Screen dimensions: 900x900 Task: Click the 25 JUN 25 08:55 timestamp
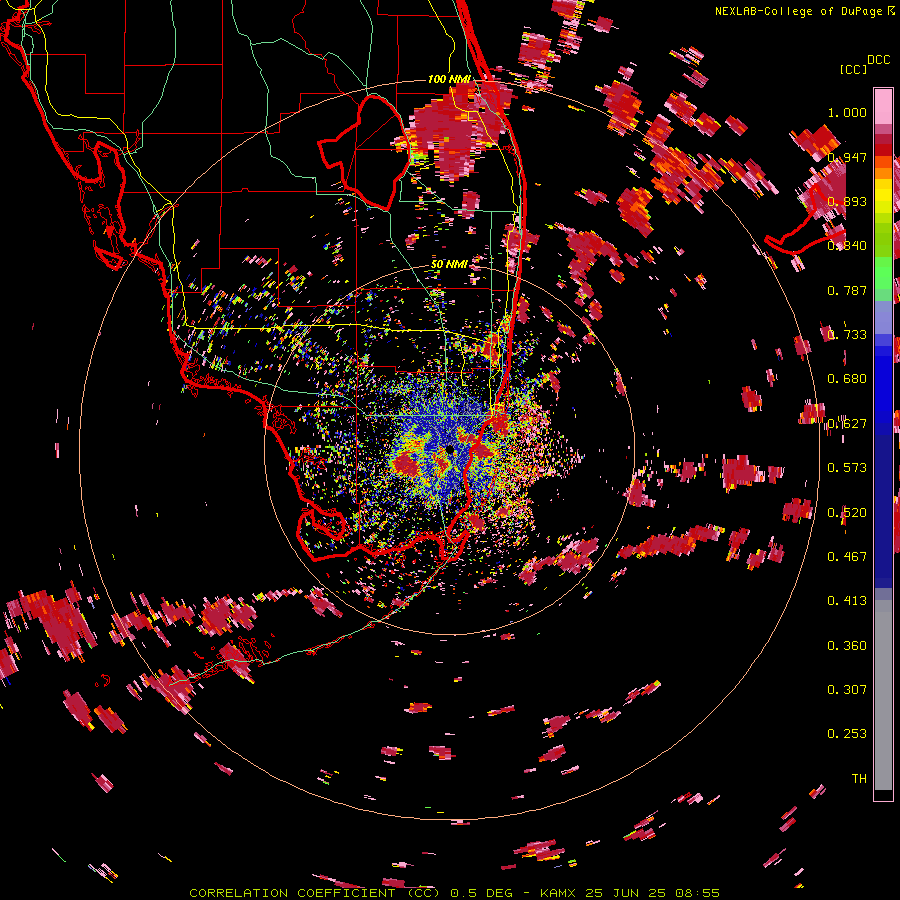(653, 893)
